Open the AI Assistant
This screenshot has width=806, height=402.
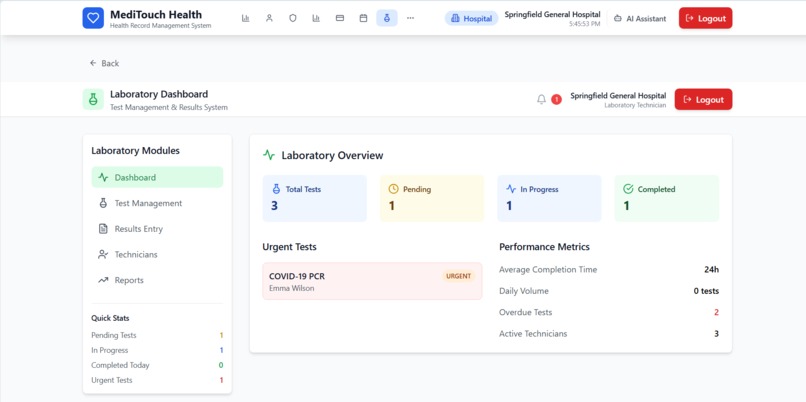pos(640,19)
